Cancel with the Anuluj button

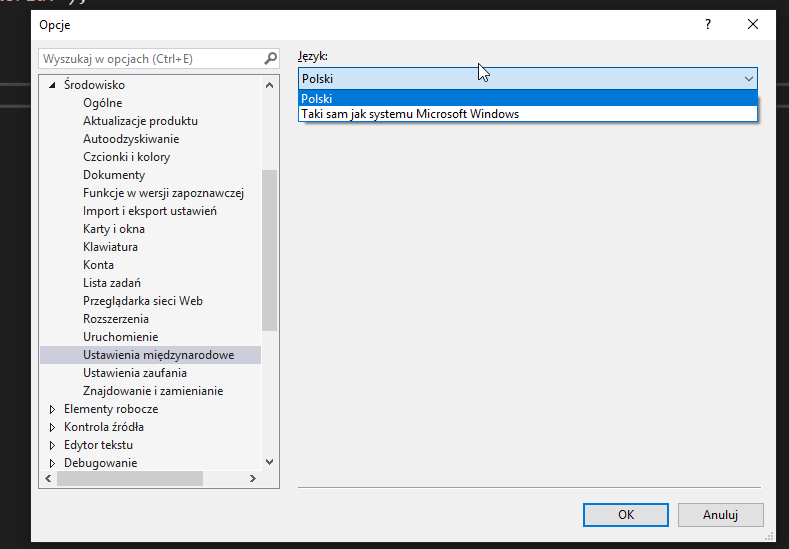tap(720, 515)
